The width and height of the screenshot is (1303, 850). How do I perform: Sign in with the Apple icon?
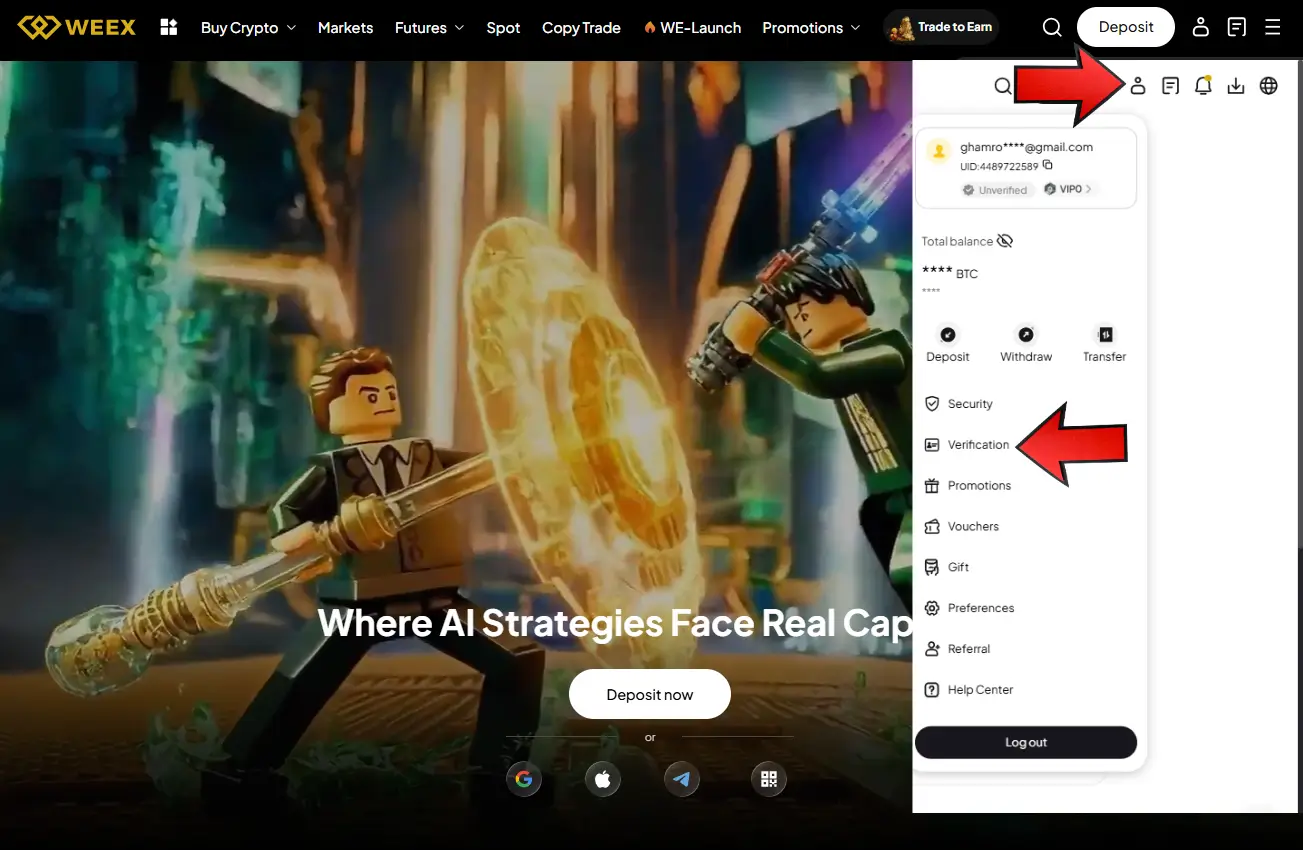pyautogui.click(x=603, y=779)
